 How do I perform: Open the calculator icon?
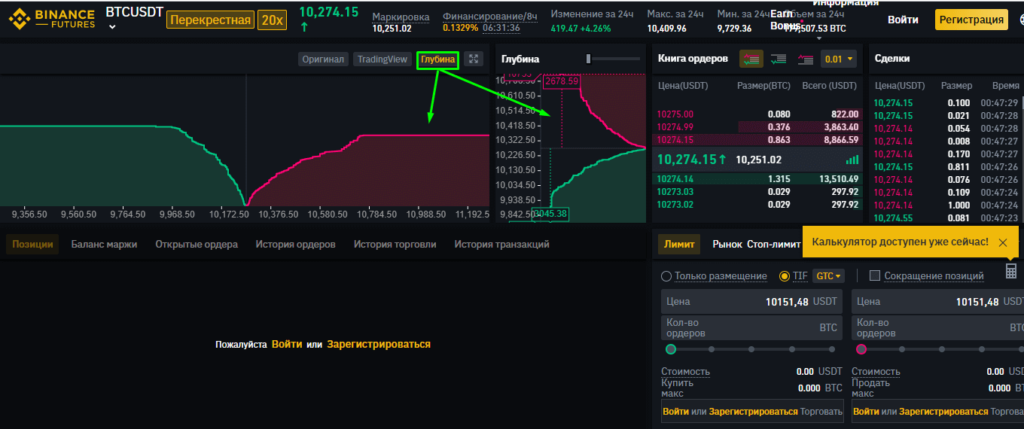tap(1010, 271)
